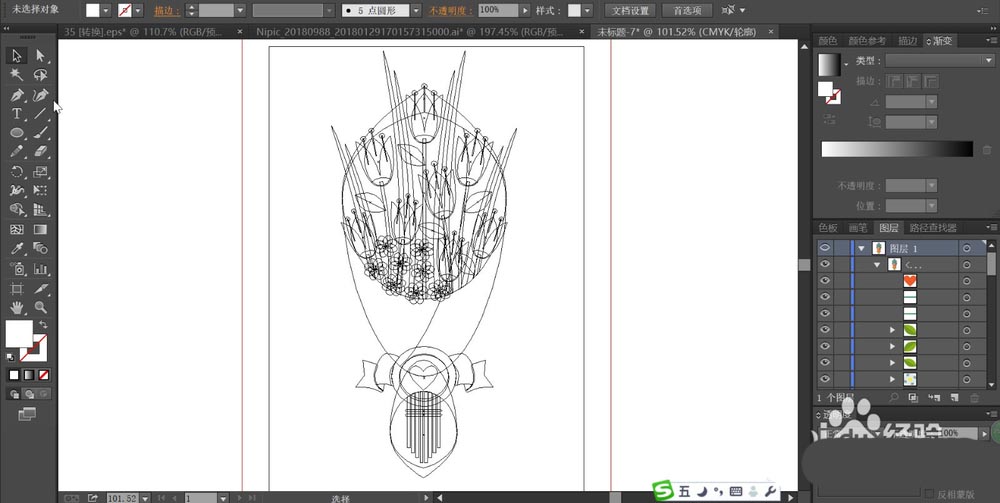Screen dimensions: 1000x503
Task: Select the Type tool
Action: (17, 114)
